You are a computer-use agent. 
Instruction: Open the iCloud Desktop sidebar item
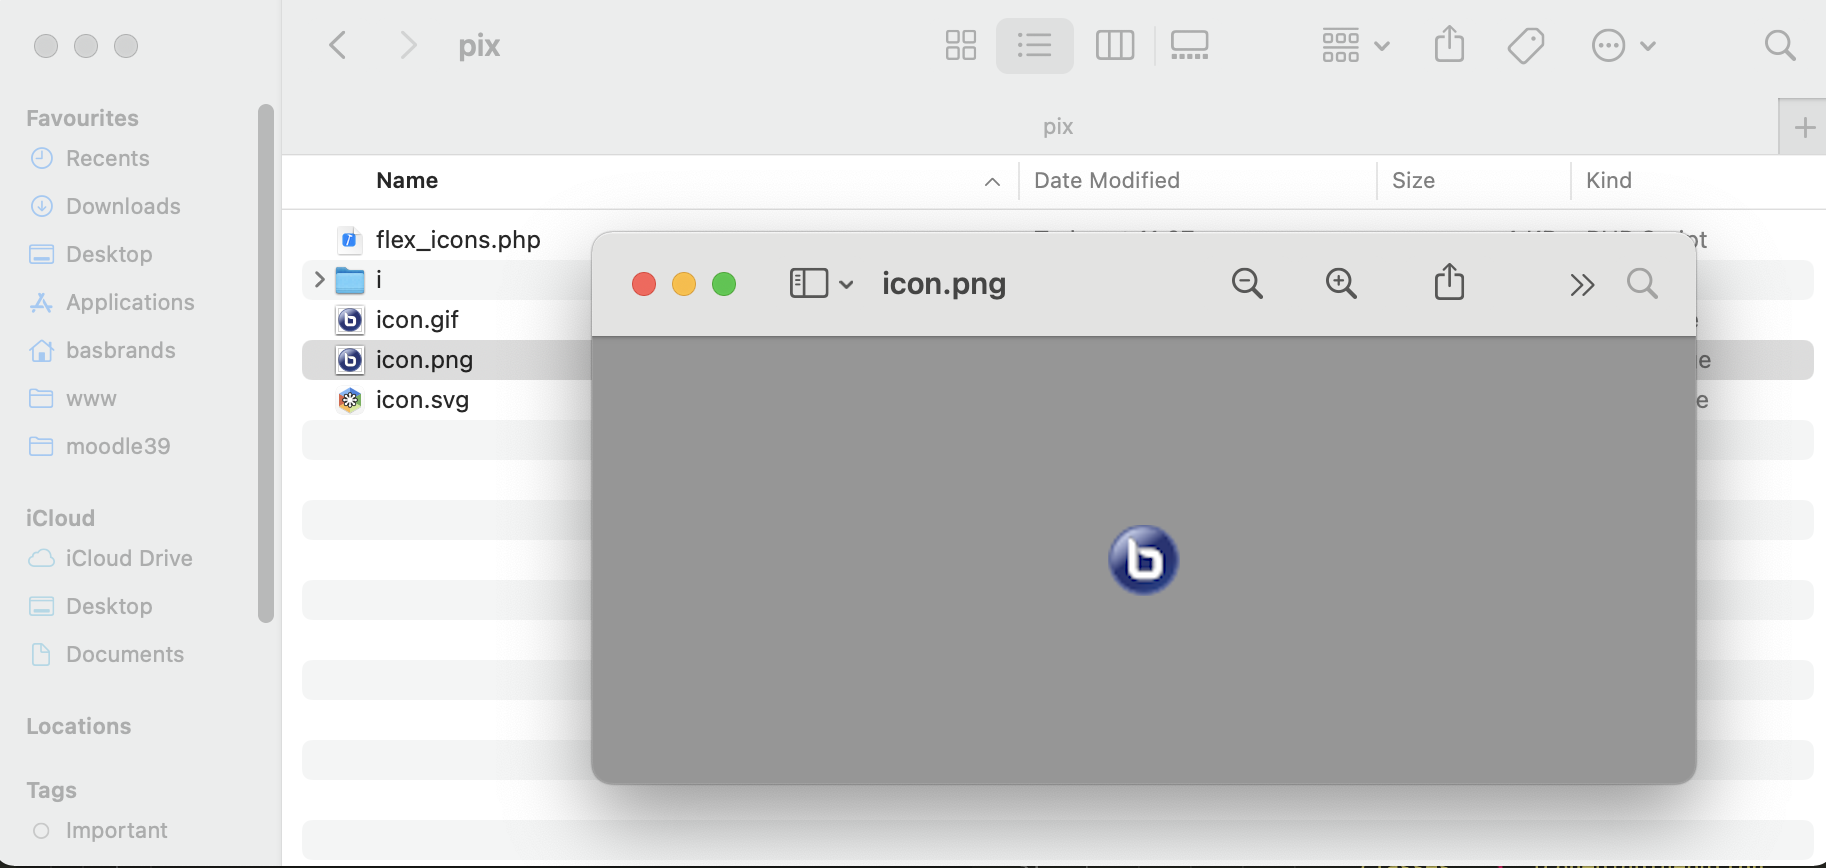pos(109,606)
